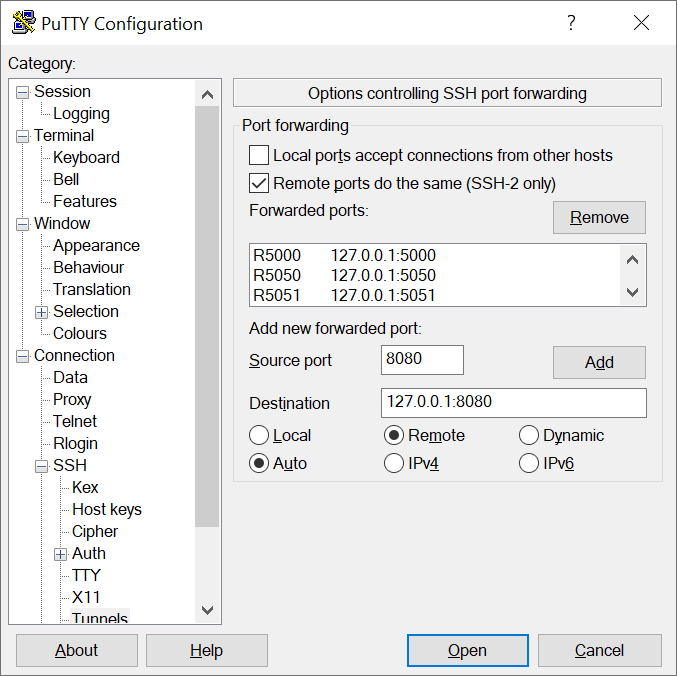Viewport: 677px width, 676px height.
Task: Click the Remove button
Action: tap(599, 218)
